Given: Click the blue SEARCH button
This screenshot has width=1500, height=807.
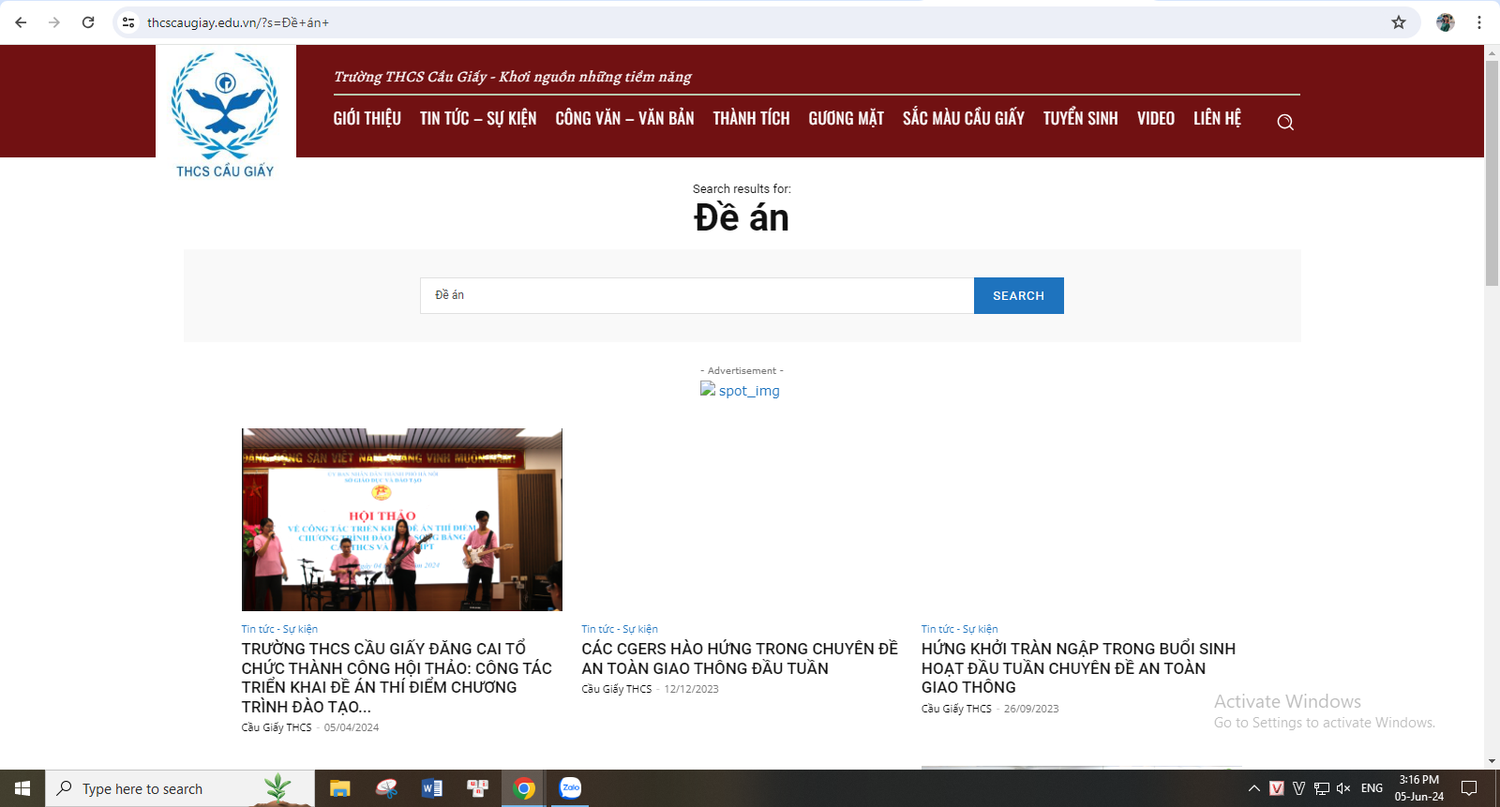Looking at the screenshot, I should (x=1018, y=296).
